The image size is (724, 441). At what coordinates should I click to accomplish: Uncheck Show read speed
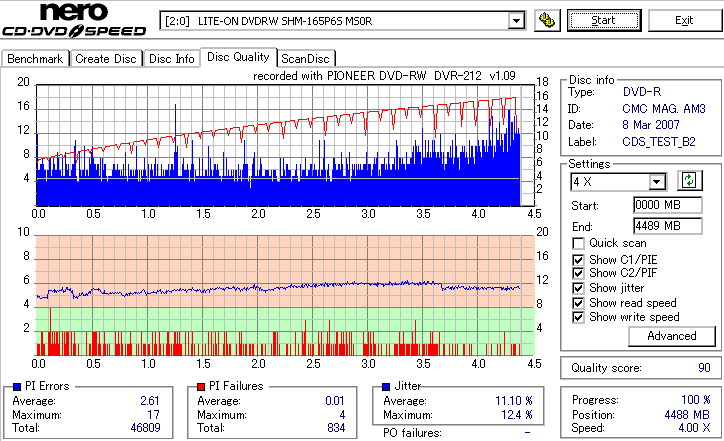pyautogui.click(x=578, y=303)
